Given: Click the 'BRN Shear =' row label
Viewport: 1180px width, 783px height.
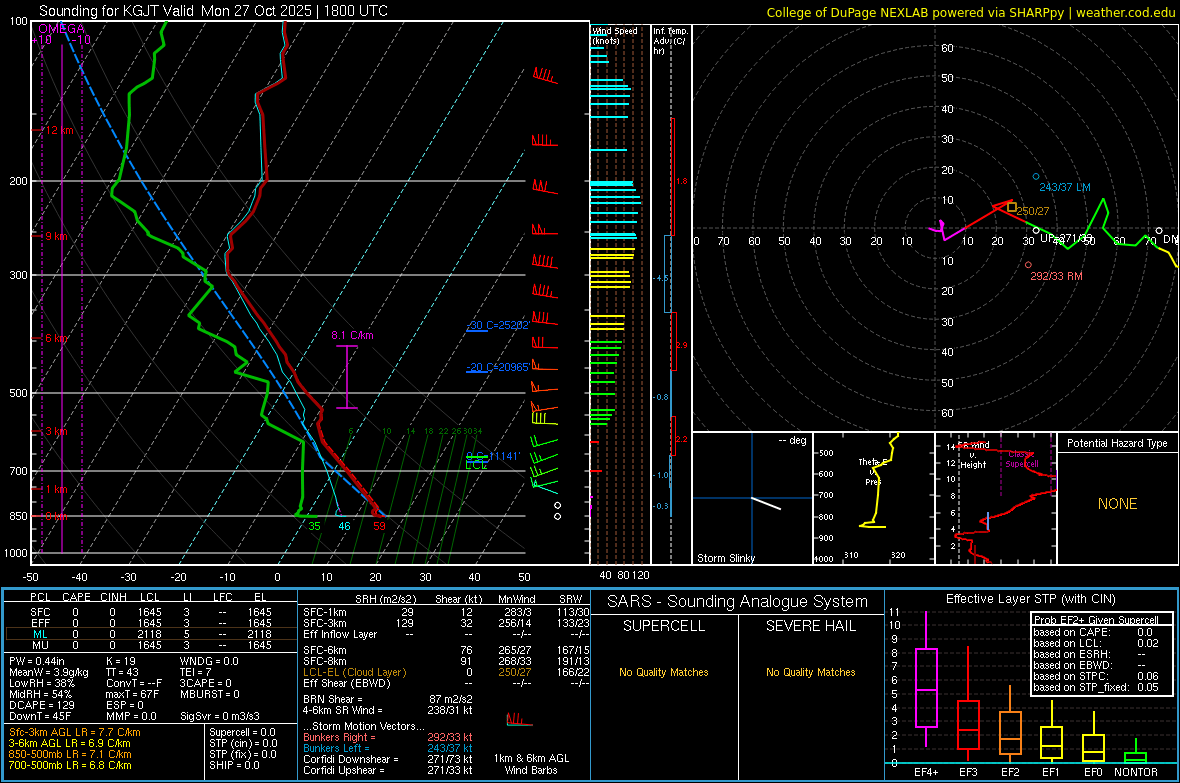Looking at the screenshot, I should click(333, 699).
